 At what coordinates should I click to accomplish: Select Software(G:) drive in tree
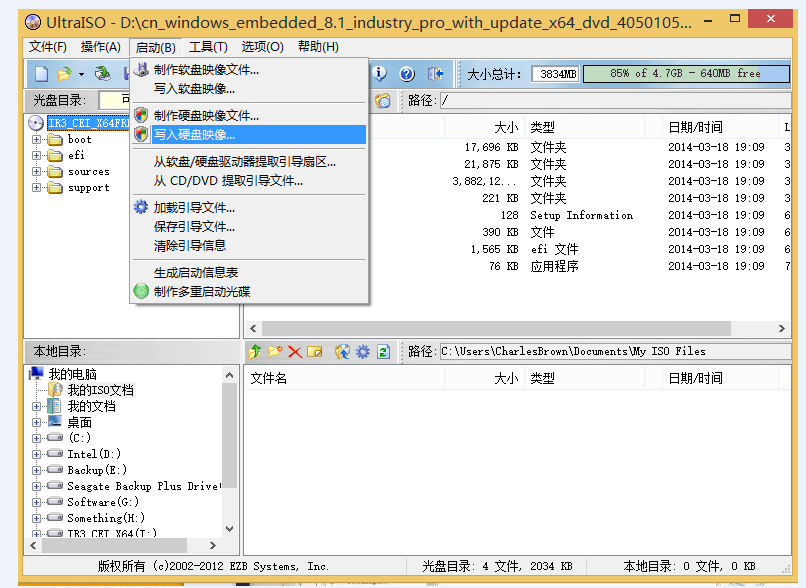[103, 502]
